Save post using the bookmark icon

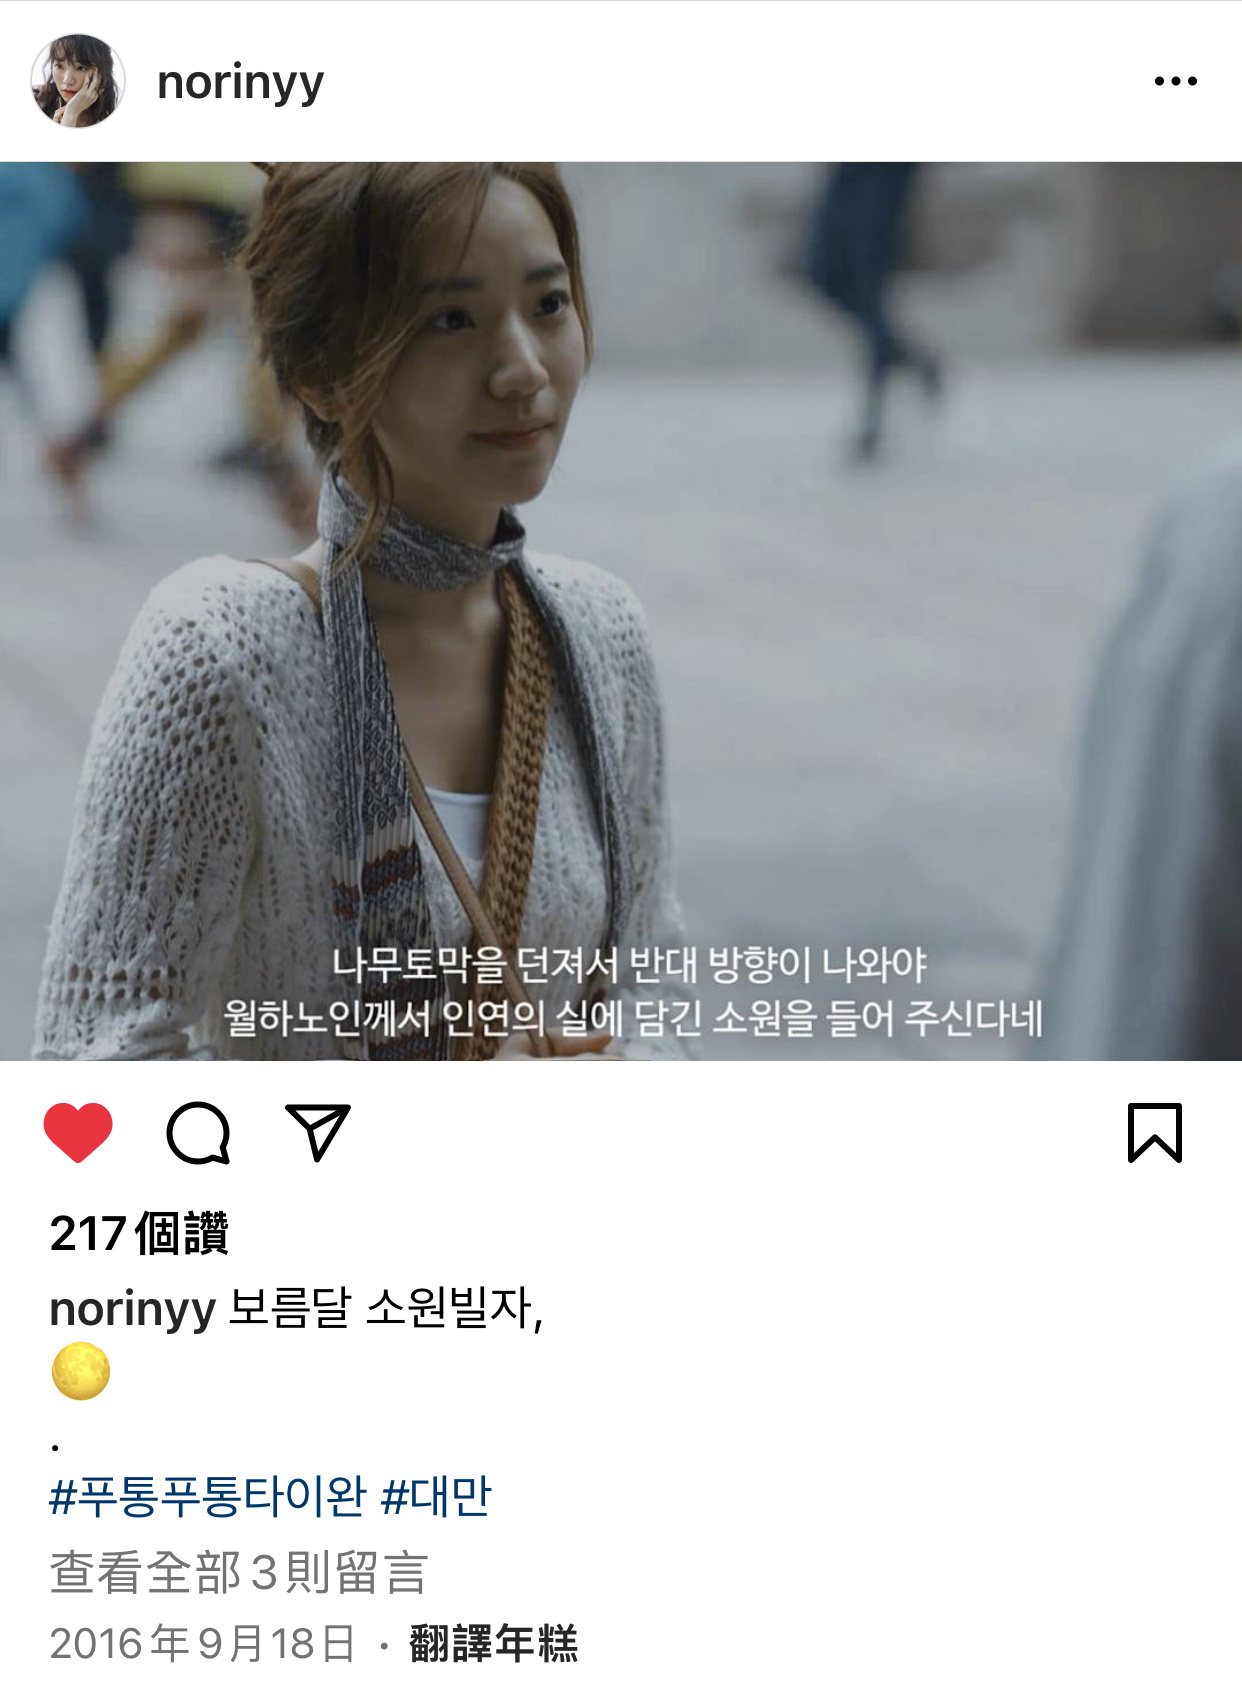tap(1155, 1133)
